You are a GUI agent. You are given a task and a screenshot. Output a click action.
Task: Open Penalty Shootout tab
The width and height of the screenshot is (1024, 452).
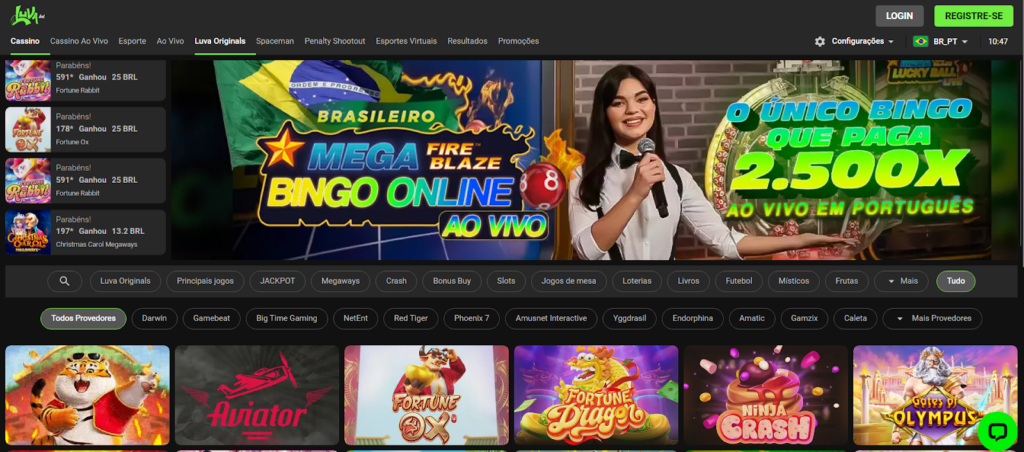point(334,41)
